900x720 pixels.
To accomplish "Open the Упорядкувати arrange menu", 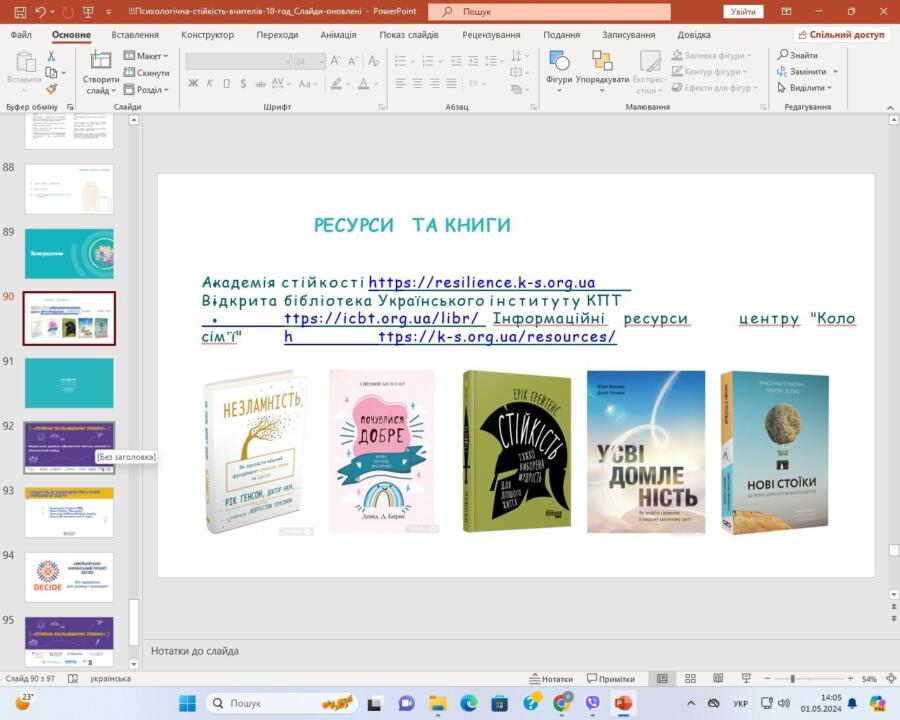I will click(x=602, y=72).
